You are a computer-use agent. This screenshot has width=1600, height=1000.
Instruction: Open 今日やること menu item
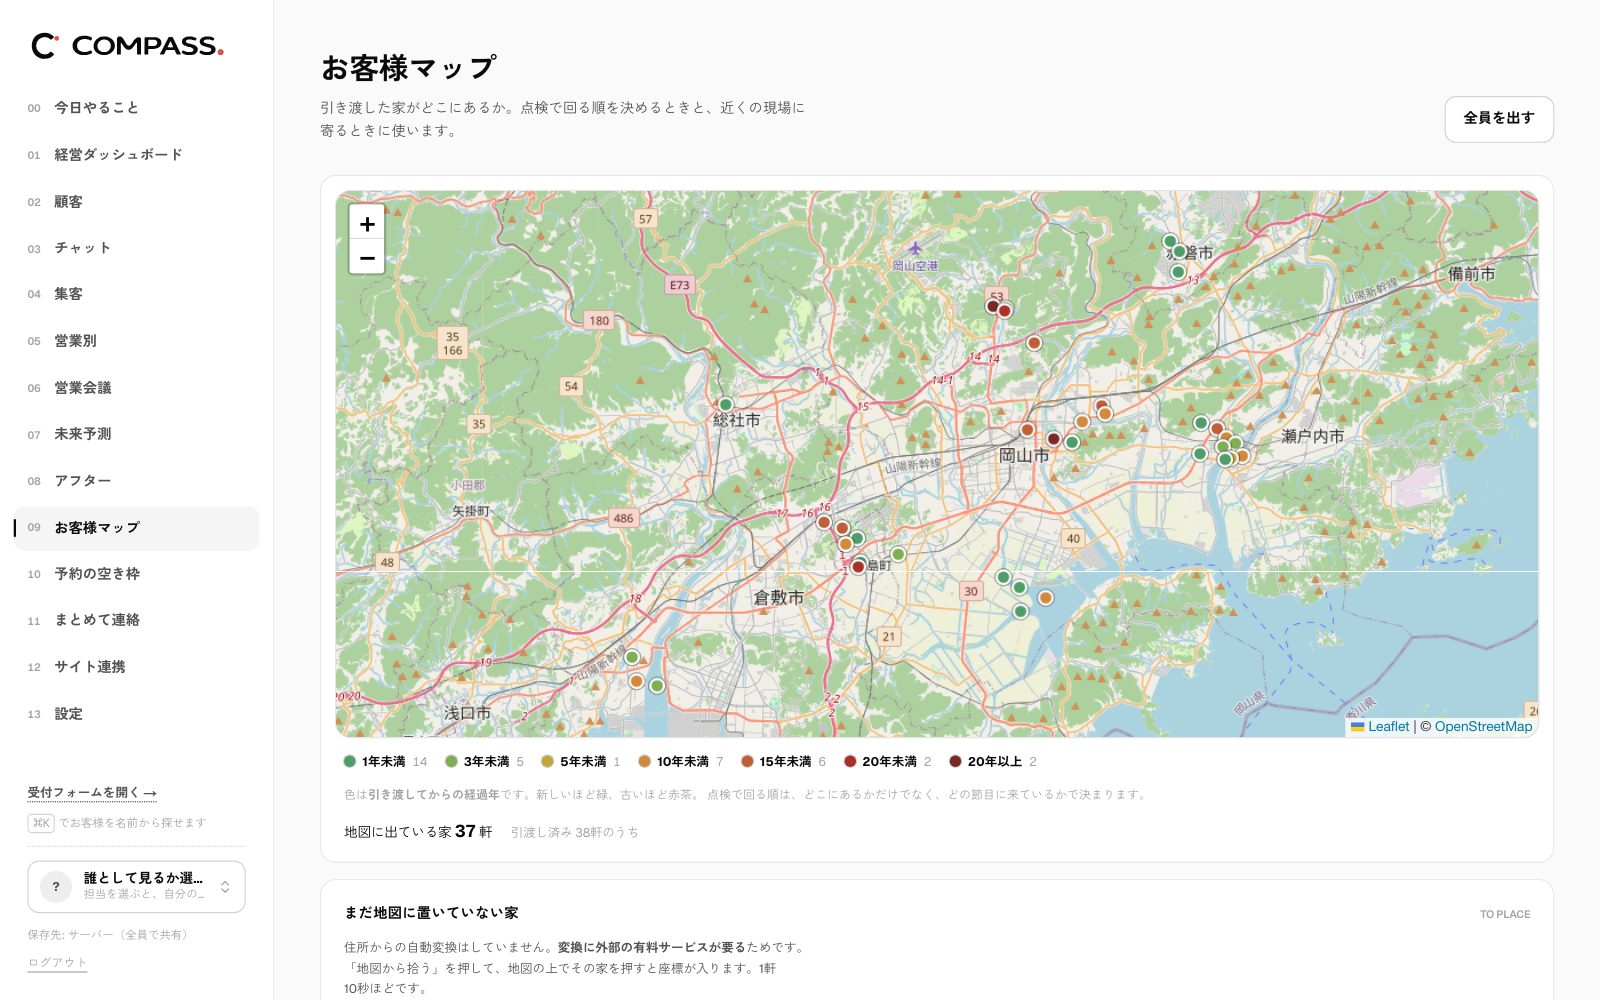click(x=136, y=108)
